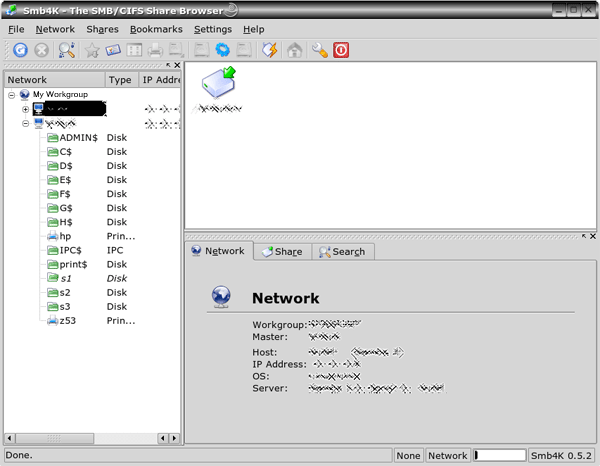
Task: Click the grey Abort toolbar icon
Action: (41, 50)
